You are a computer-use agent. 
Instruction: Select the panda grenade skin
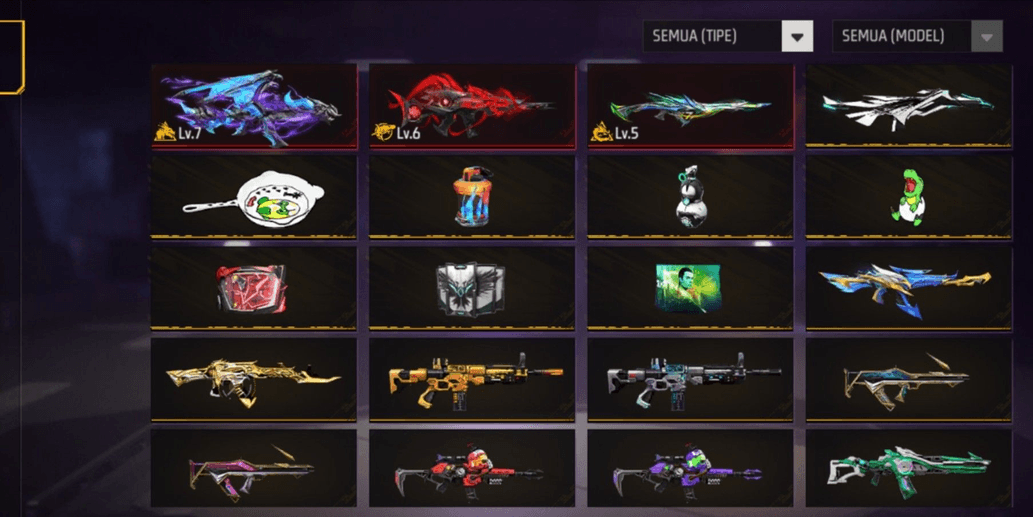[690, 197]
